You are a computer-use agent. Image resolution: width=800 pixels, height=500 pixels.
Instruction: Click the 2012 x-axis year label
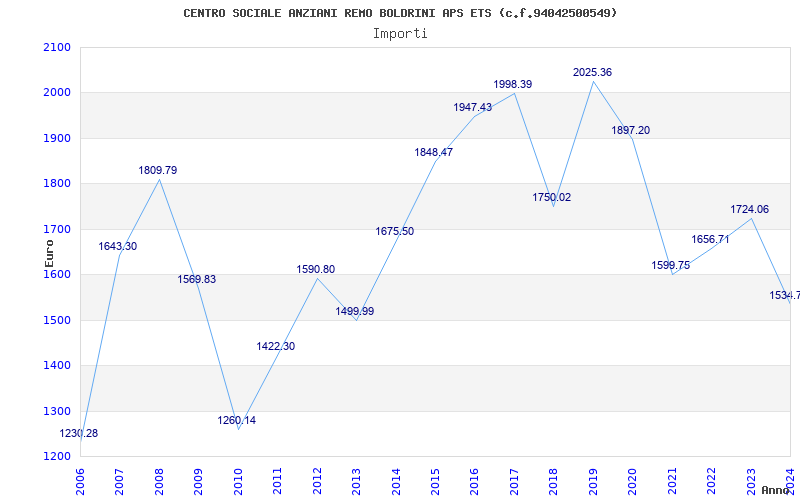pyautogui.click(x=317, y=481)
